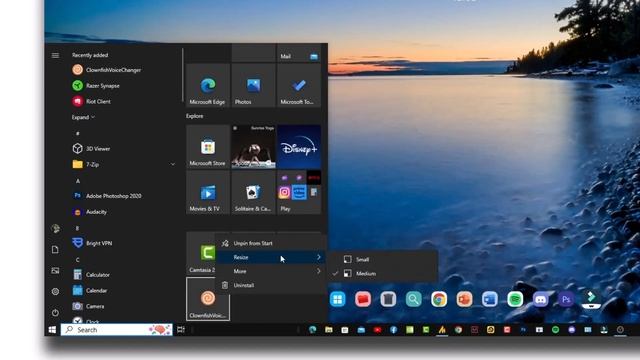Image resolution: width=640 pixels, height=360 pixels.
Task: Jump to the letter C section header
Action: tap(78, 260)
